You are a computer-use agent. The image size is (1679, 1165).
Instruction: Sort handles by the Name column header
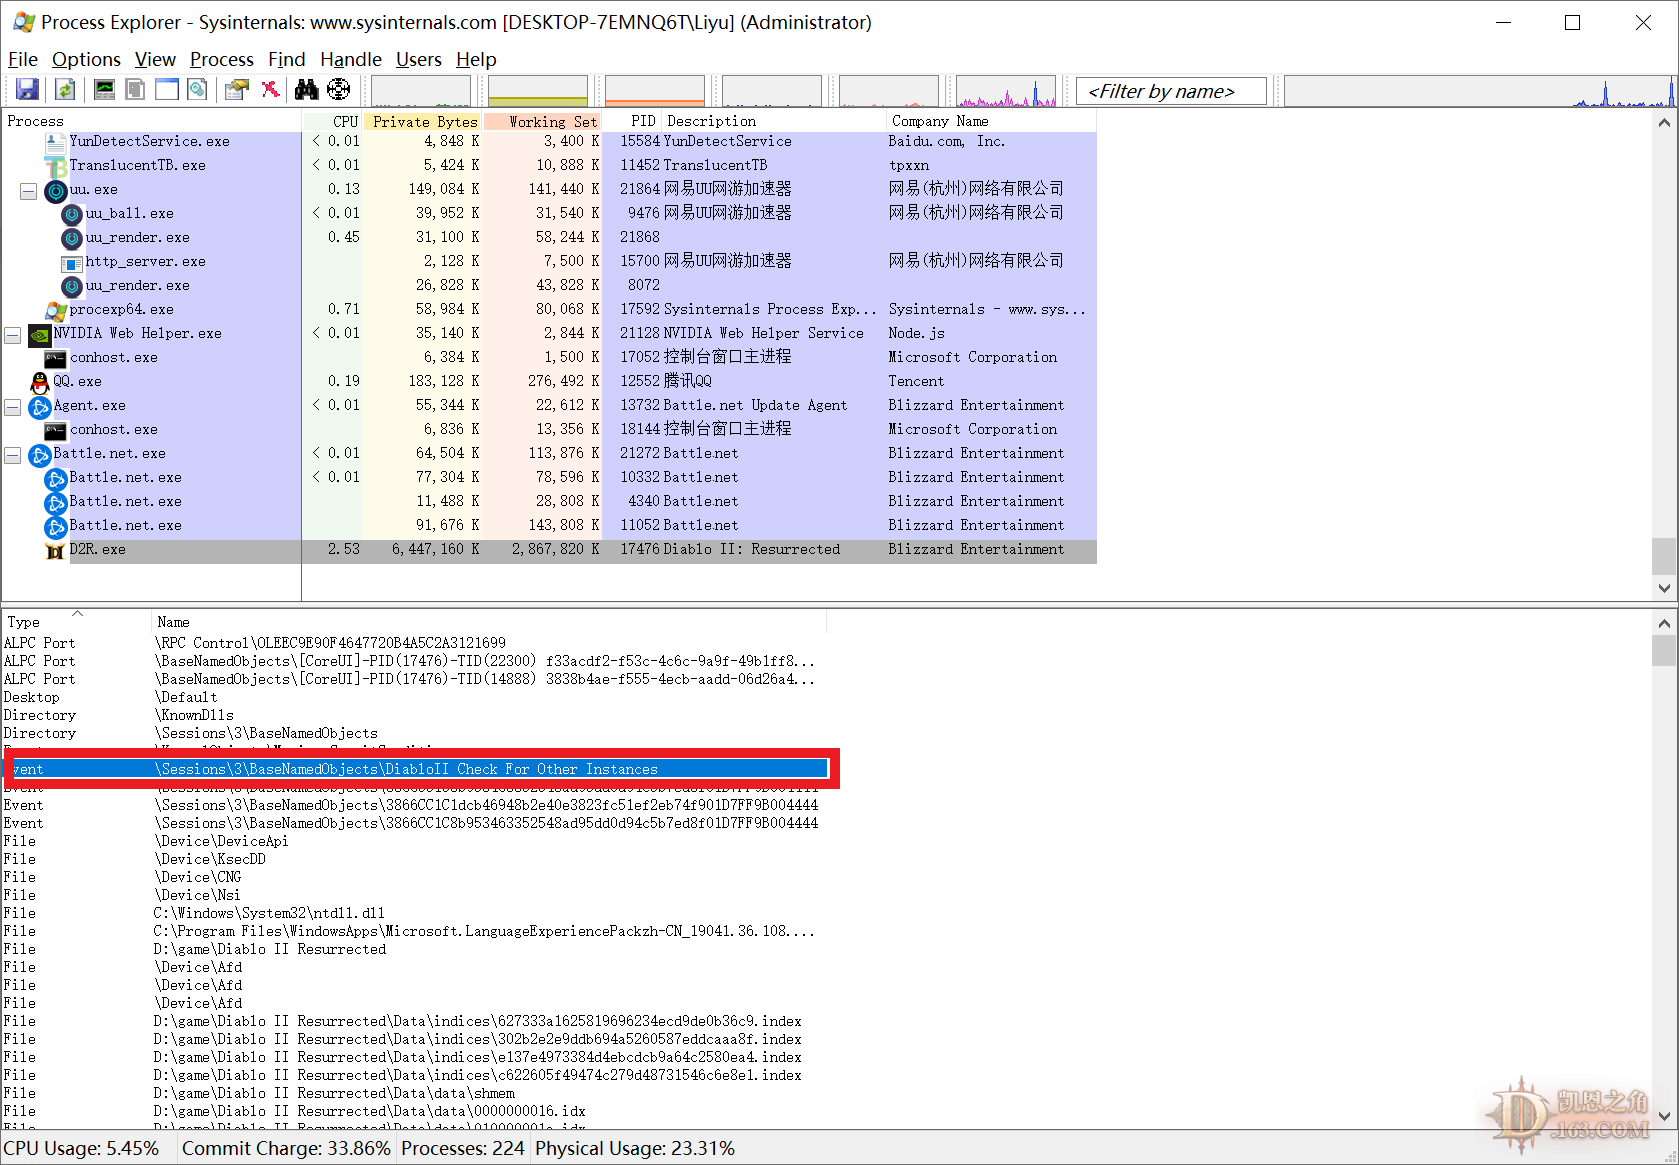[x=490, y=622]
